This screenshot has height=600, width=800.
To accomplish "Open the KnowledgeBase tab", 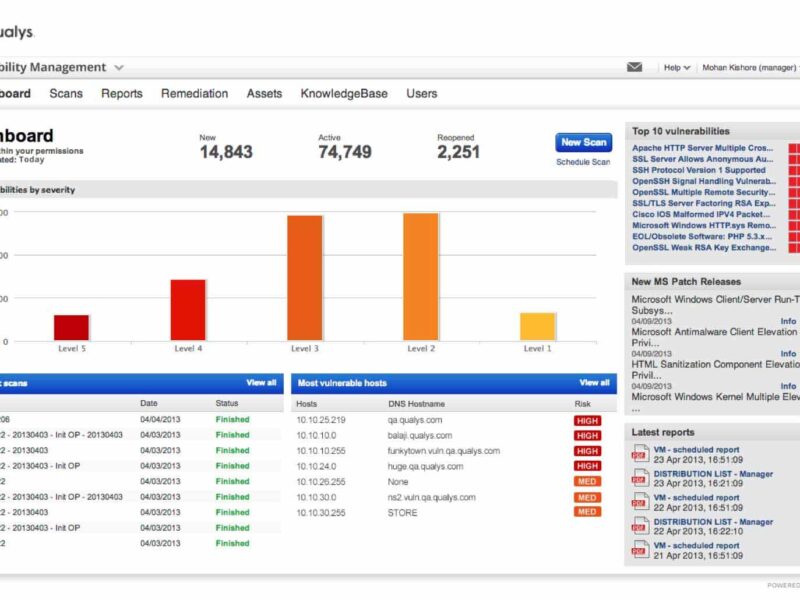I will click(x=344, y=93).
